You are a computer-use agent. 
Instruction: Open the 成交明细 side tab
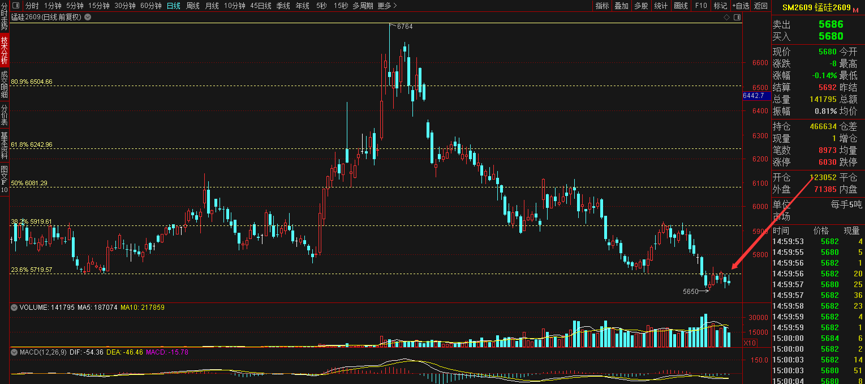(x=4, y=83)
